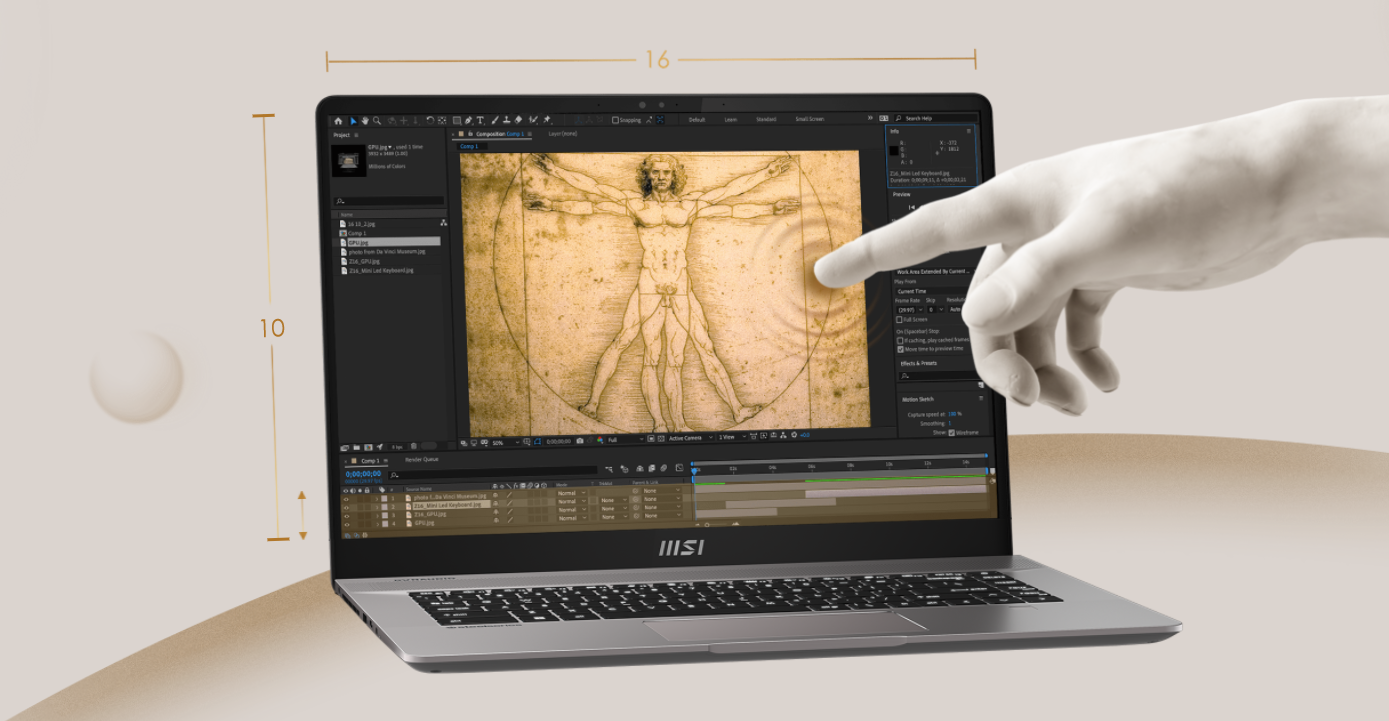Show hidden workspaces with the double-chevron
The width and height of the screenshot is (1389, 721).
870,118
